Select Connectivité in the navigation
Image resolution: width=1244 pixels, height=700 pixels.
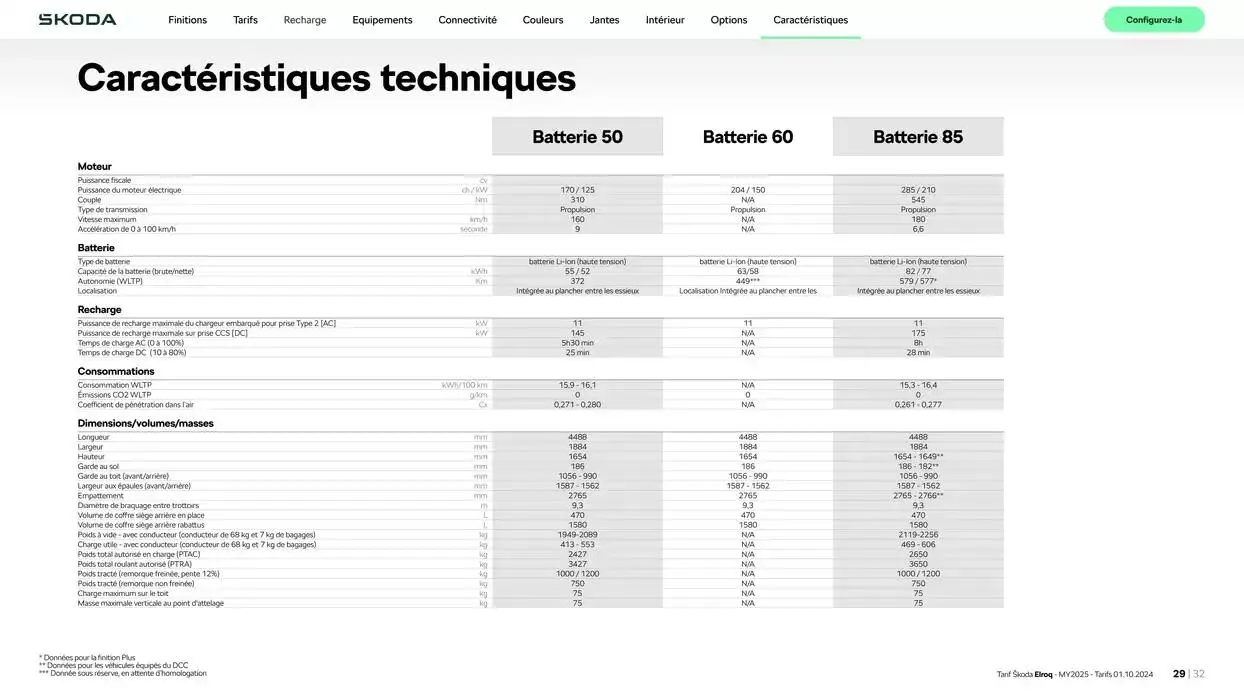[x=467, y=19]
